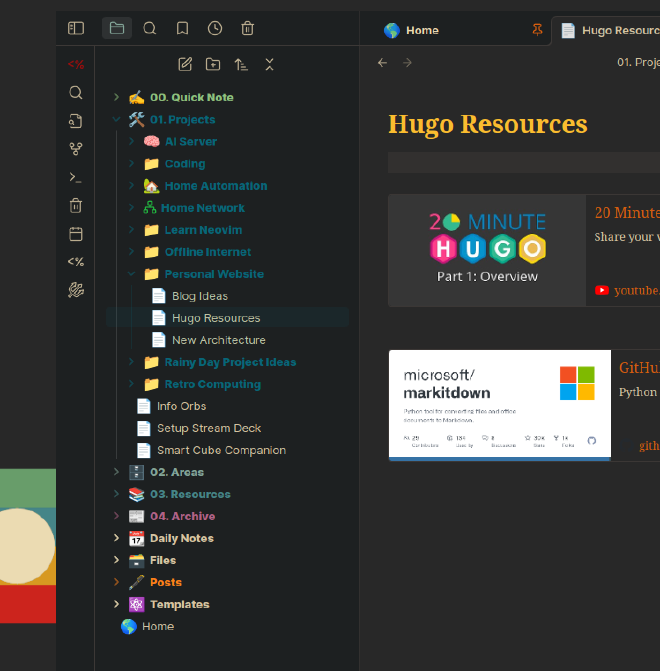Toggle the left sidebar collapse icon
This screenshot has height=671, width=660.
coord(76,29)
